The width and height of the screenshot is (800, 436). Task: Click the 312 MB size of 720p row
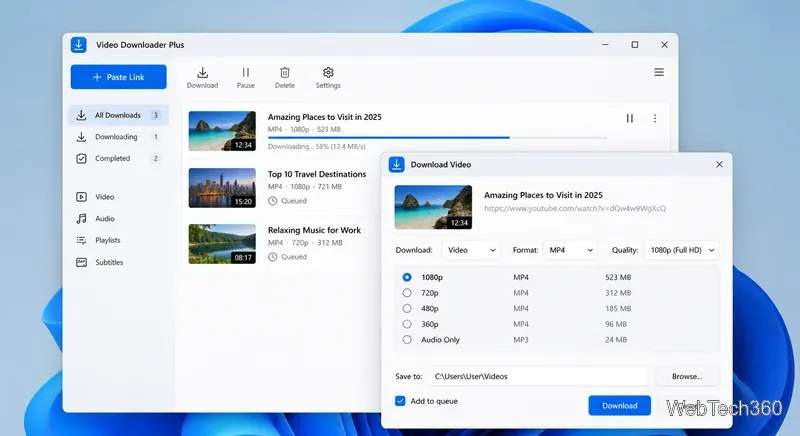(x=618, y=293)
